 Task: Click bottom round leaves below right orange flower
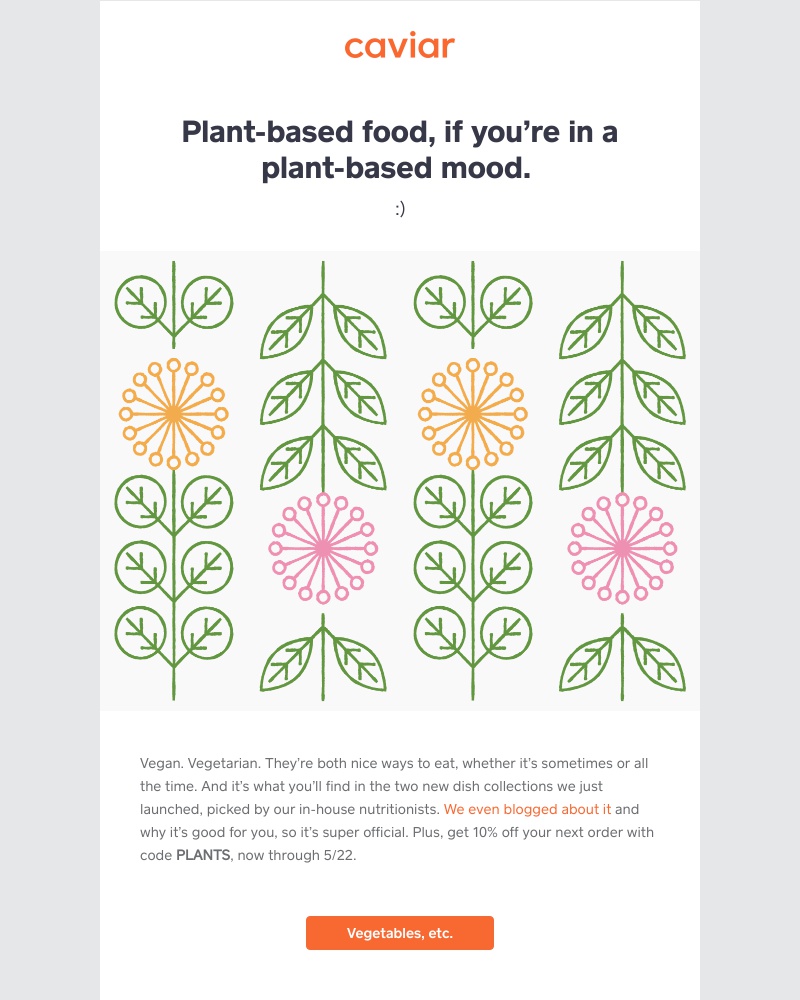coord(472,635)
